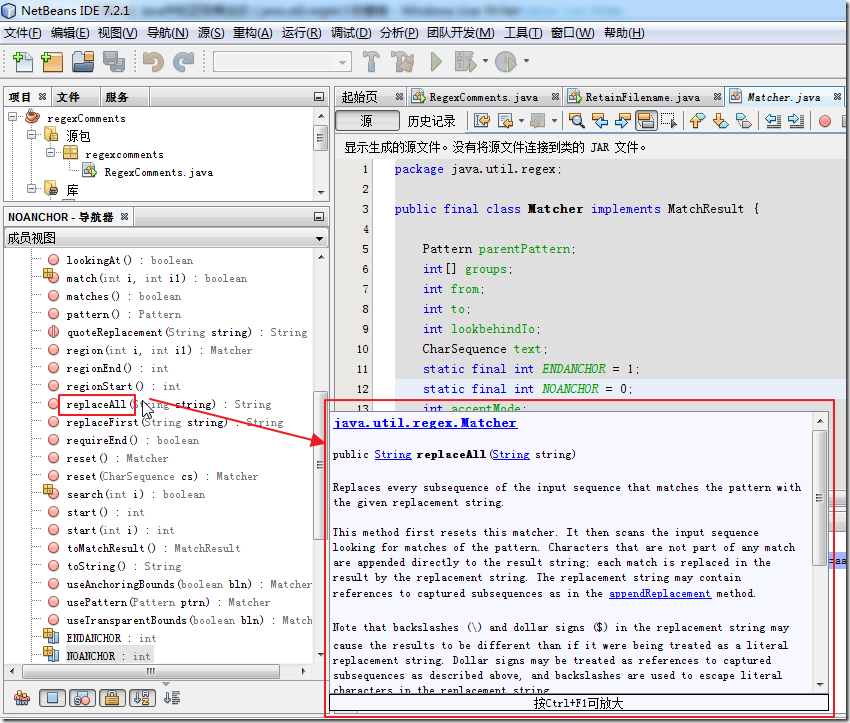Close the 起始页 tab
The height and width of the screenshot is (723, 850).
tap(399, 96)
